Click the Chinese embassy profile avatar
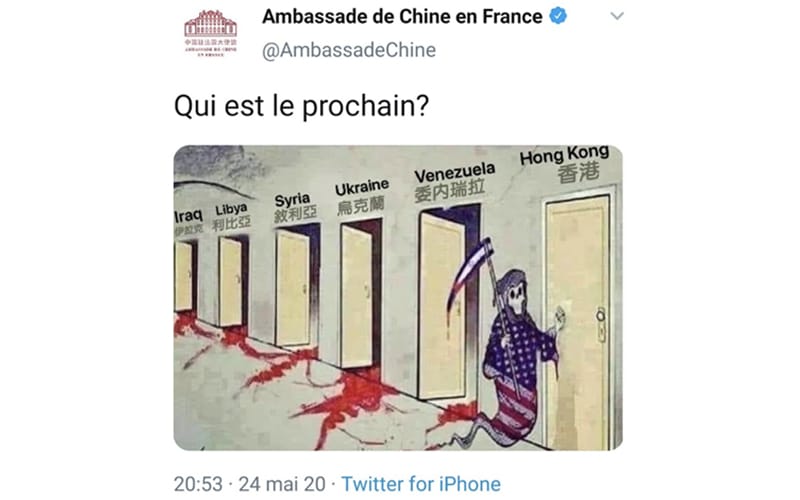This screenshot has width=800, height=500. [211, 33]
